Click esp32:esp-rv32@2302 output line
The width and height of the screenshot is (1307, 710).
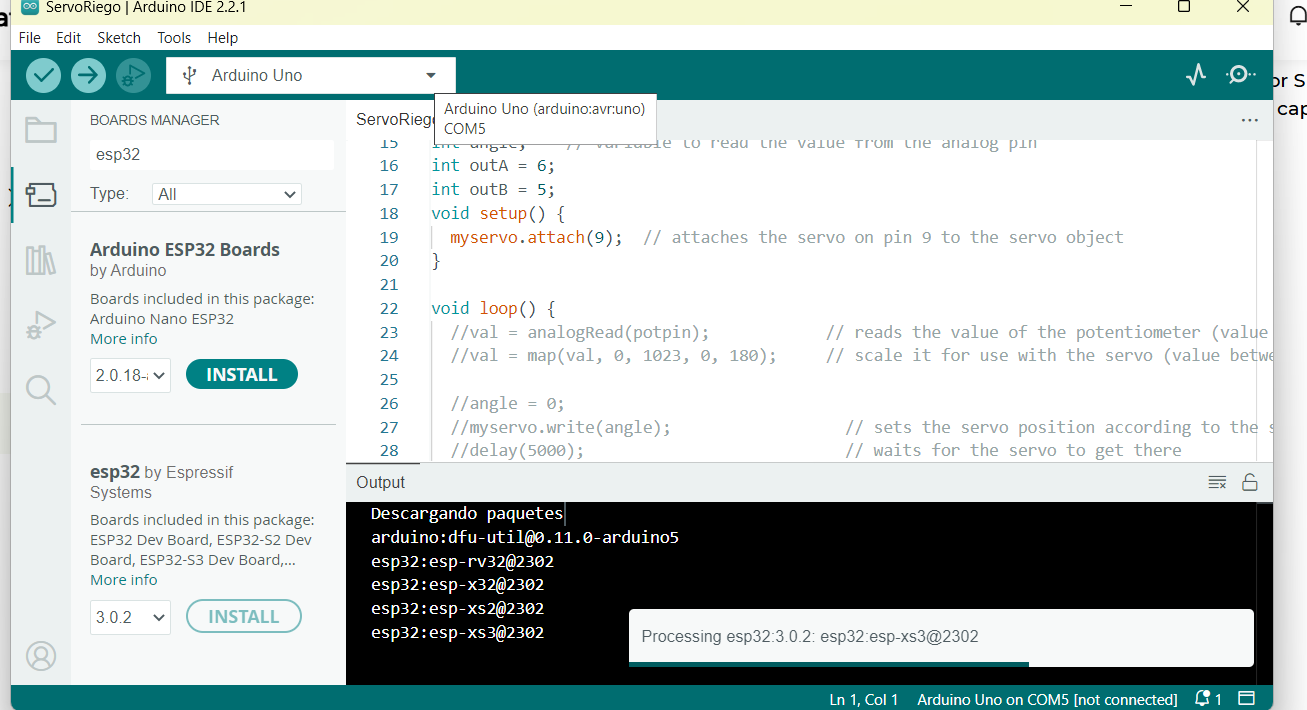[x=462, y=562]
